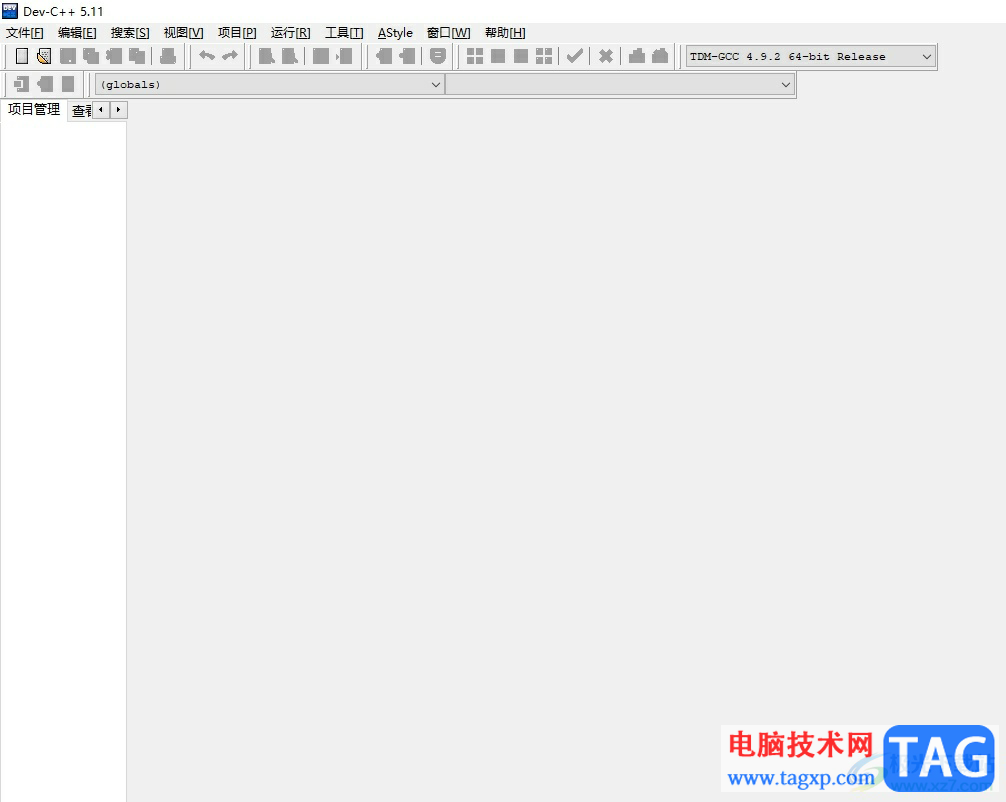The image size is (1006, 802).
Task: Click the Add to project icon
Action: [384, 56]
